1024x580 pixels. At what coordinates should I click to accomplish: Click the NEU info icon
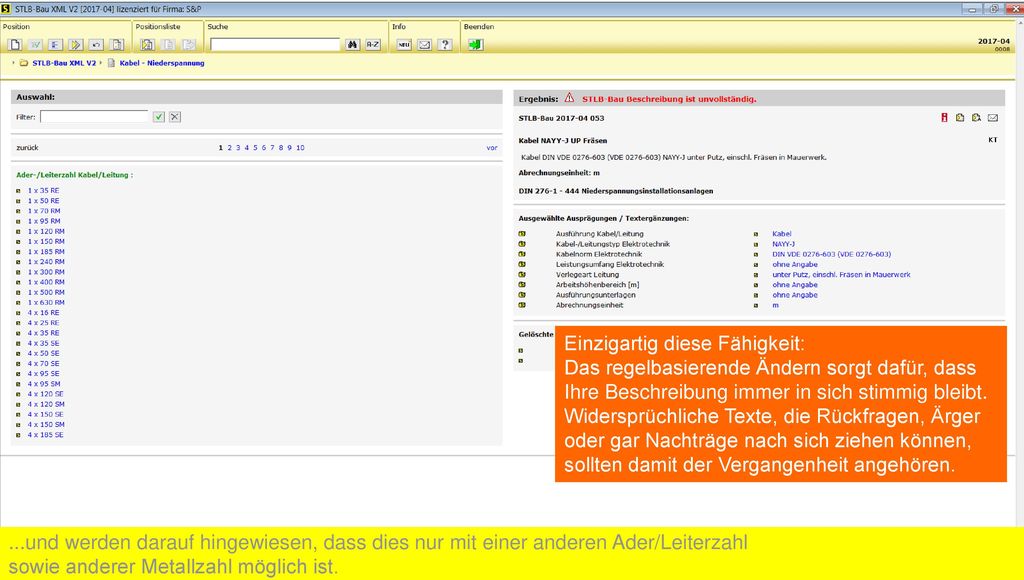point(404,44)
